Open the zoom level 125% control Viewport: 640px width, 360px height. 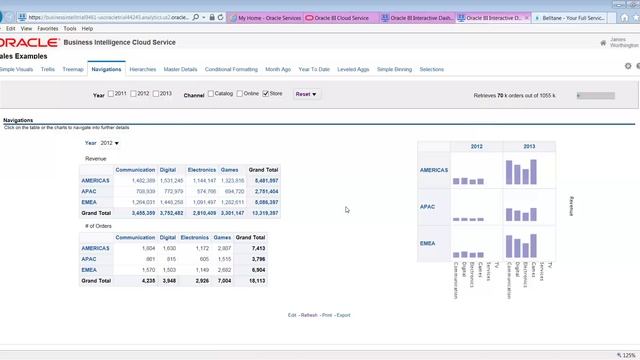click(x=626, y=355)
